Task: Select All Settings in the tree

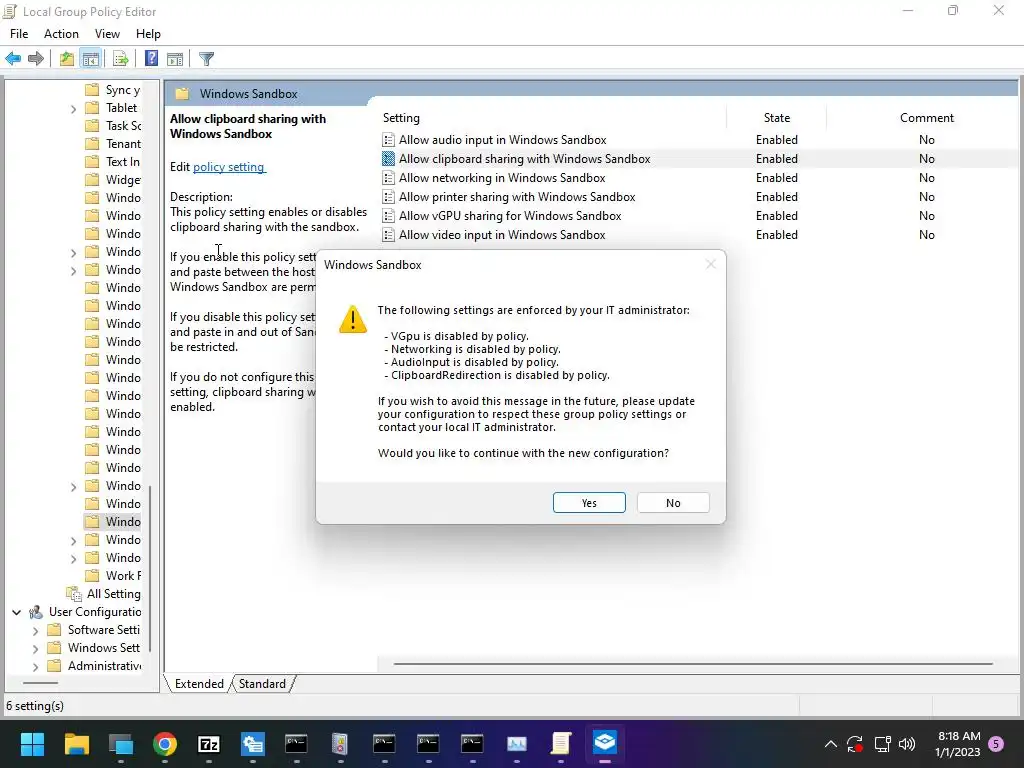Action: click(114, 594)
